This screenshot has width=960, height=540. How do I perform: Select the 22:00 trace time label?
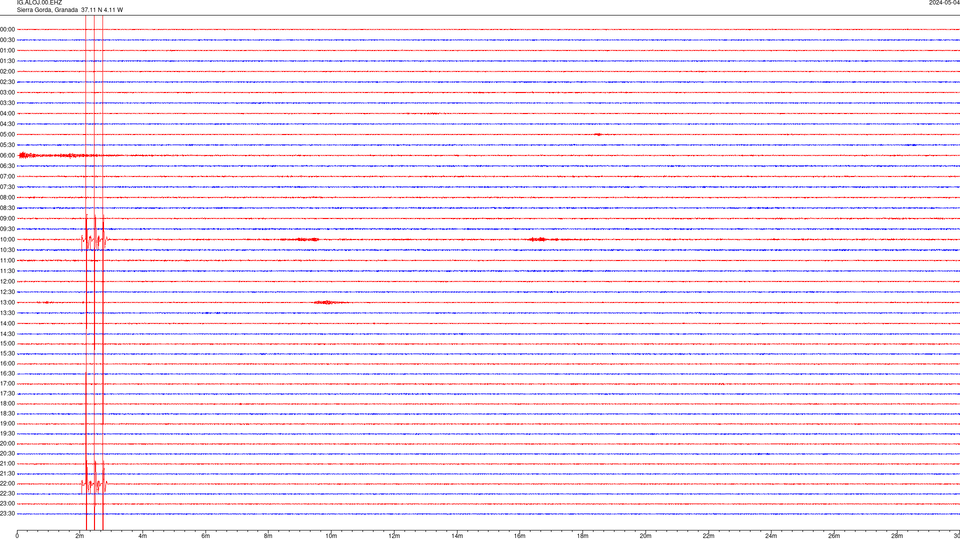coord(7,484)
